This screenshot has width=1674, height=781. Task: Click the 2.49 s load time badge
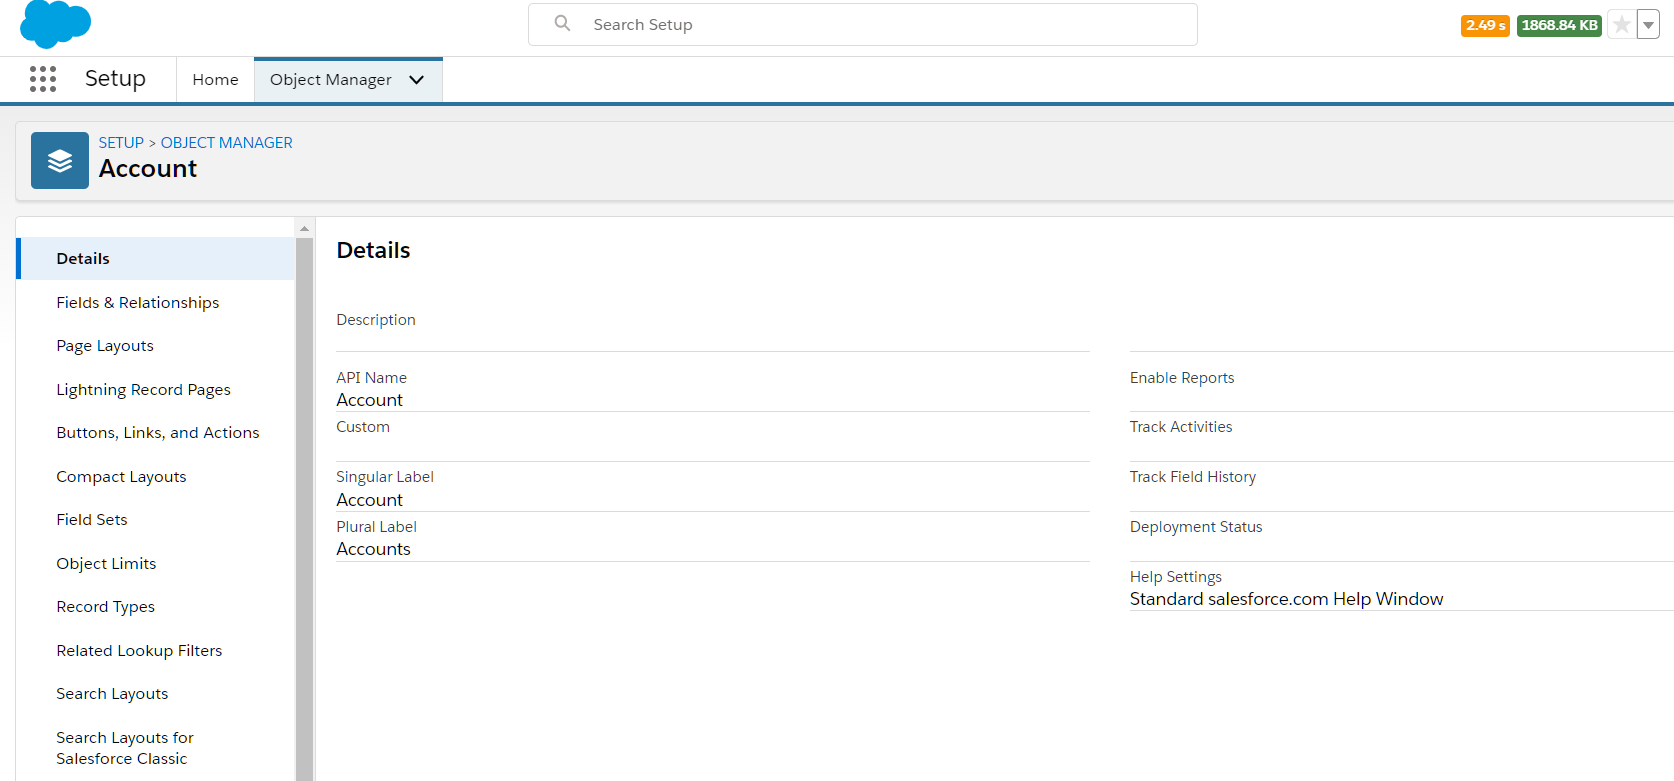click(x=1485, y=25)
